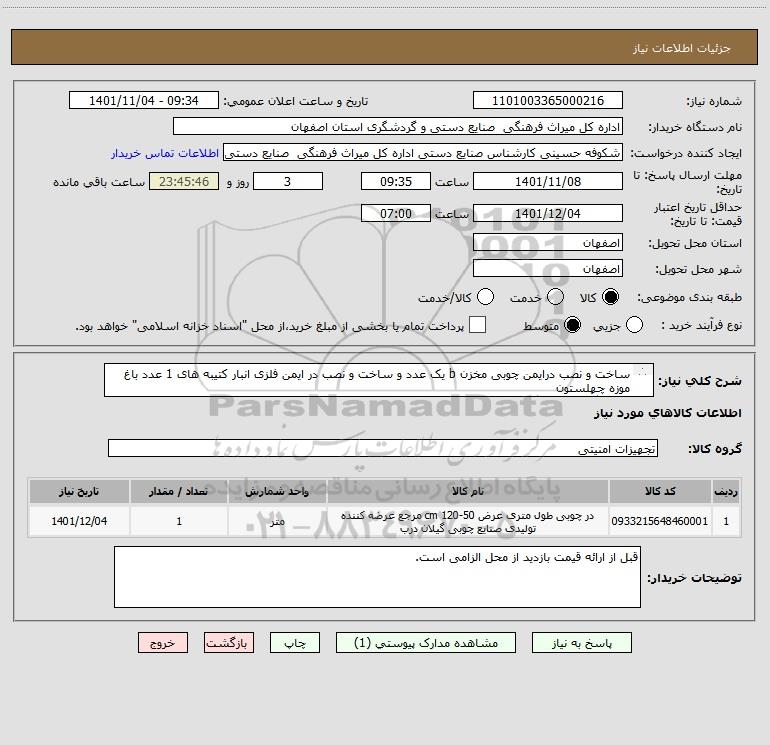View attached documents (1) button
Image resolution: width=770 pixels, height=745 pixels.
(x=426, y=643)
